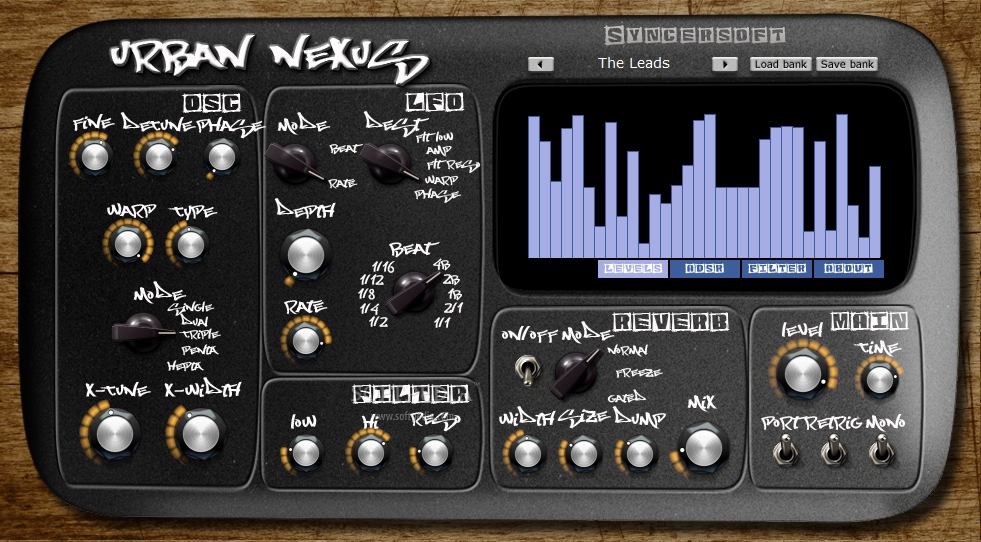This screenshot has width=981, height=542.
Task: Click the Reverb Mix knob
Action: (704, 448)
